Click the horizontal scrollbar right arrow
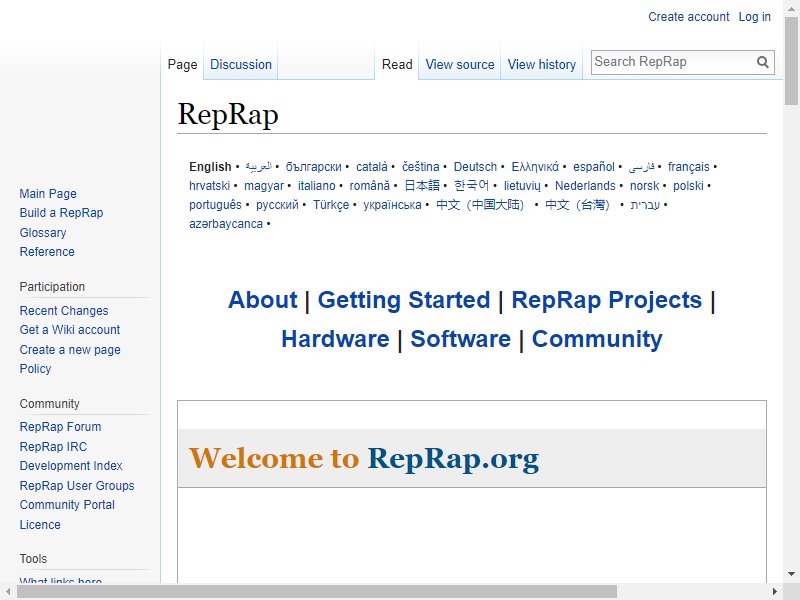The image size is (800, 600). [x=774, y=592]
